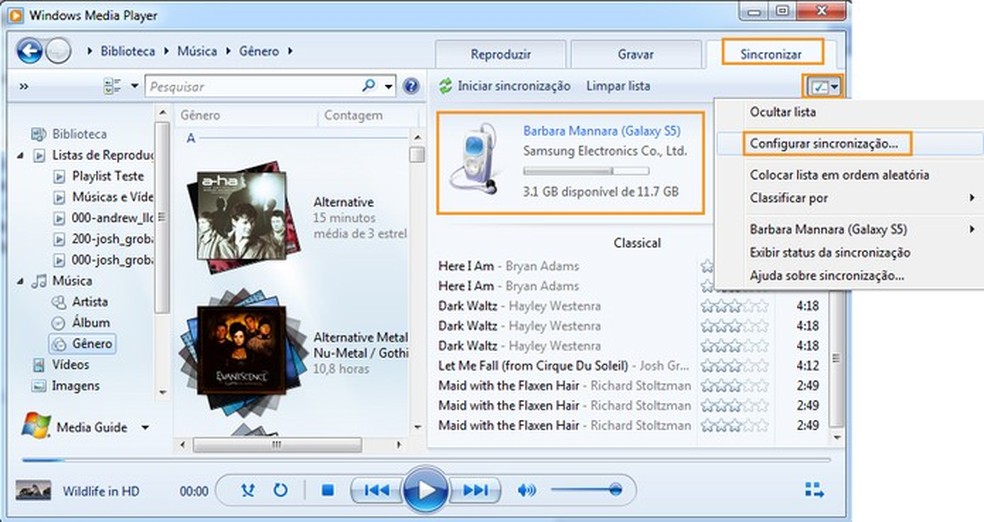The image size is (984, 522).
Task: Click the Play button
Action: coord(426,490)
